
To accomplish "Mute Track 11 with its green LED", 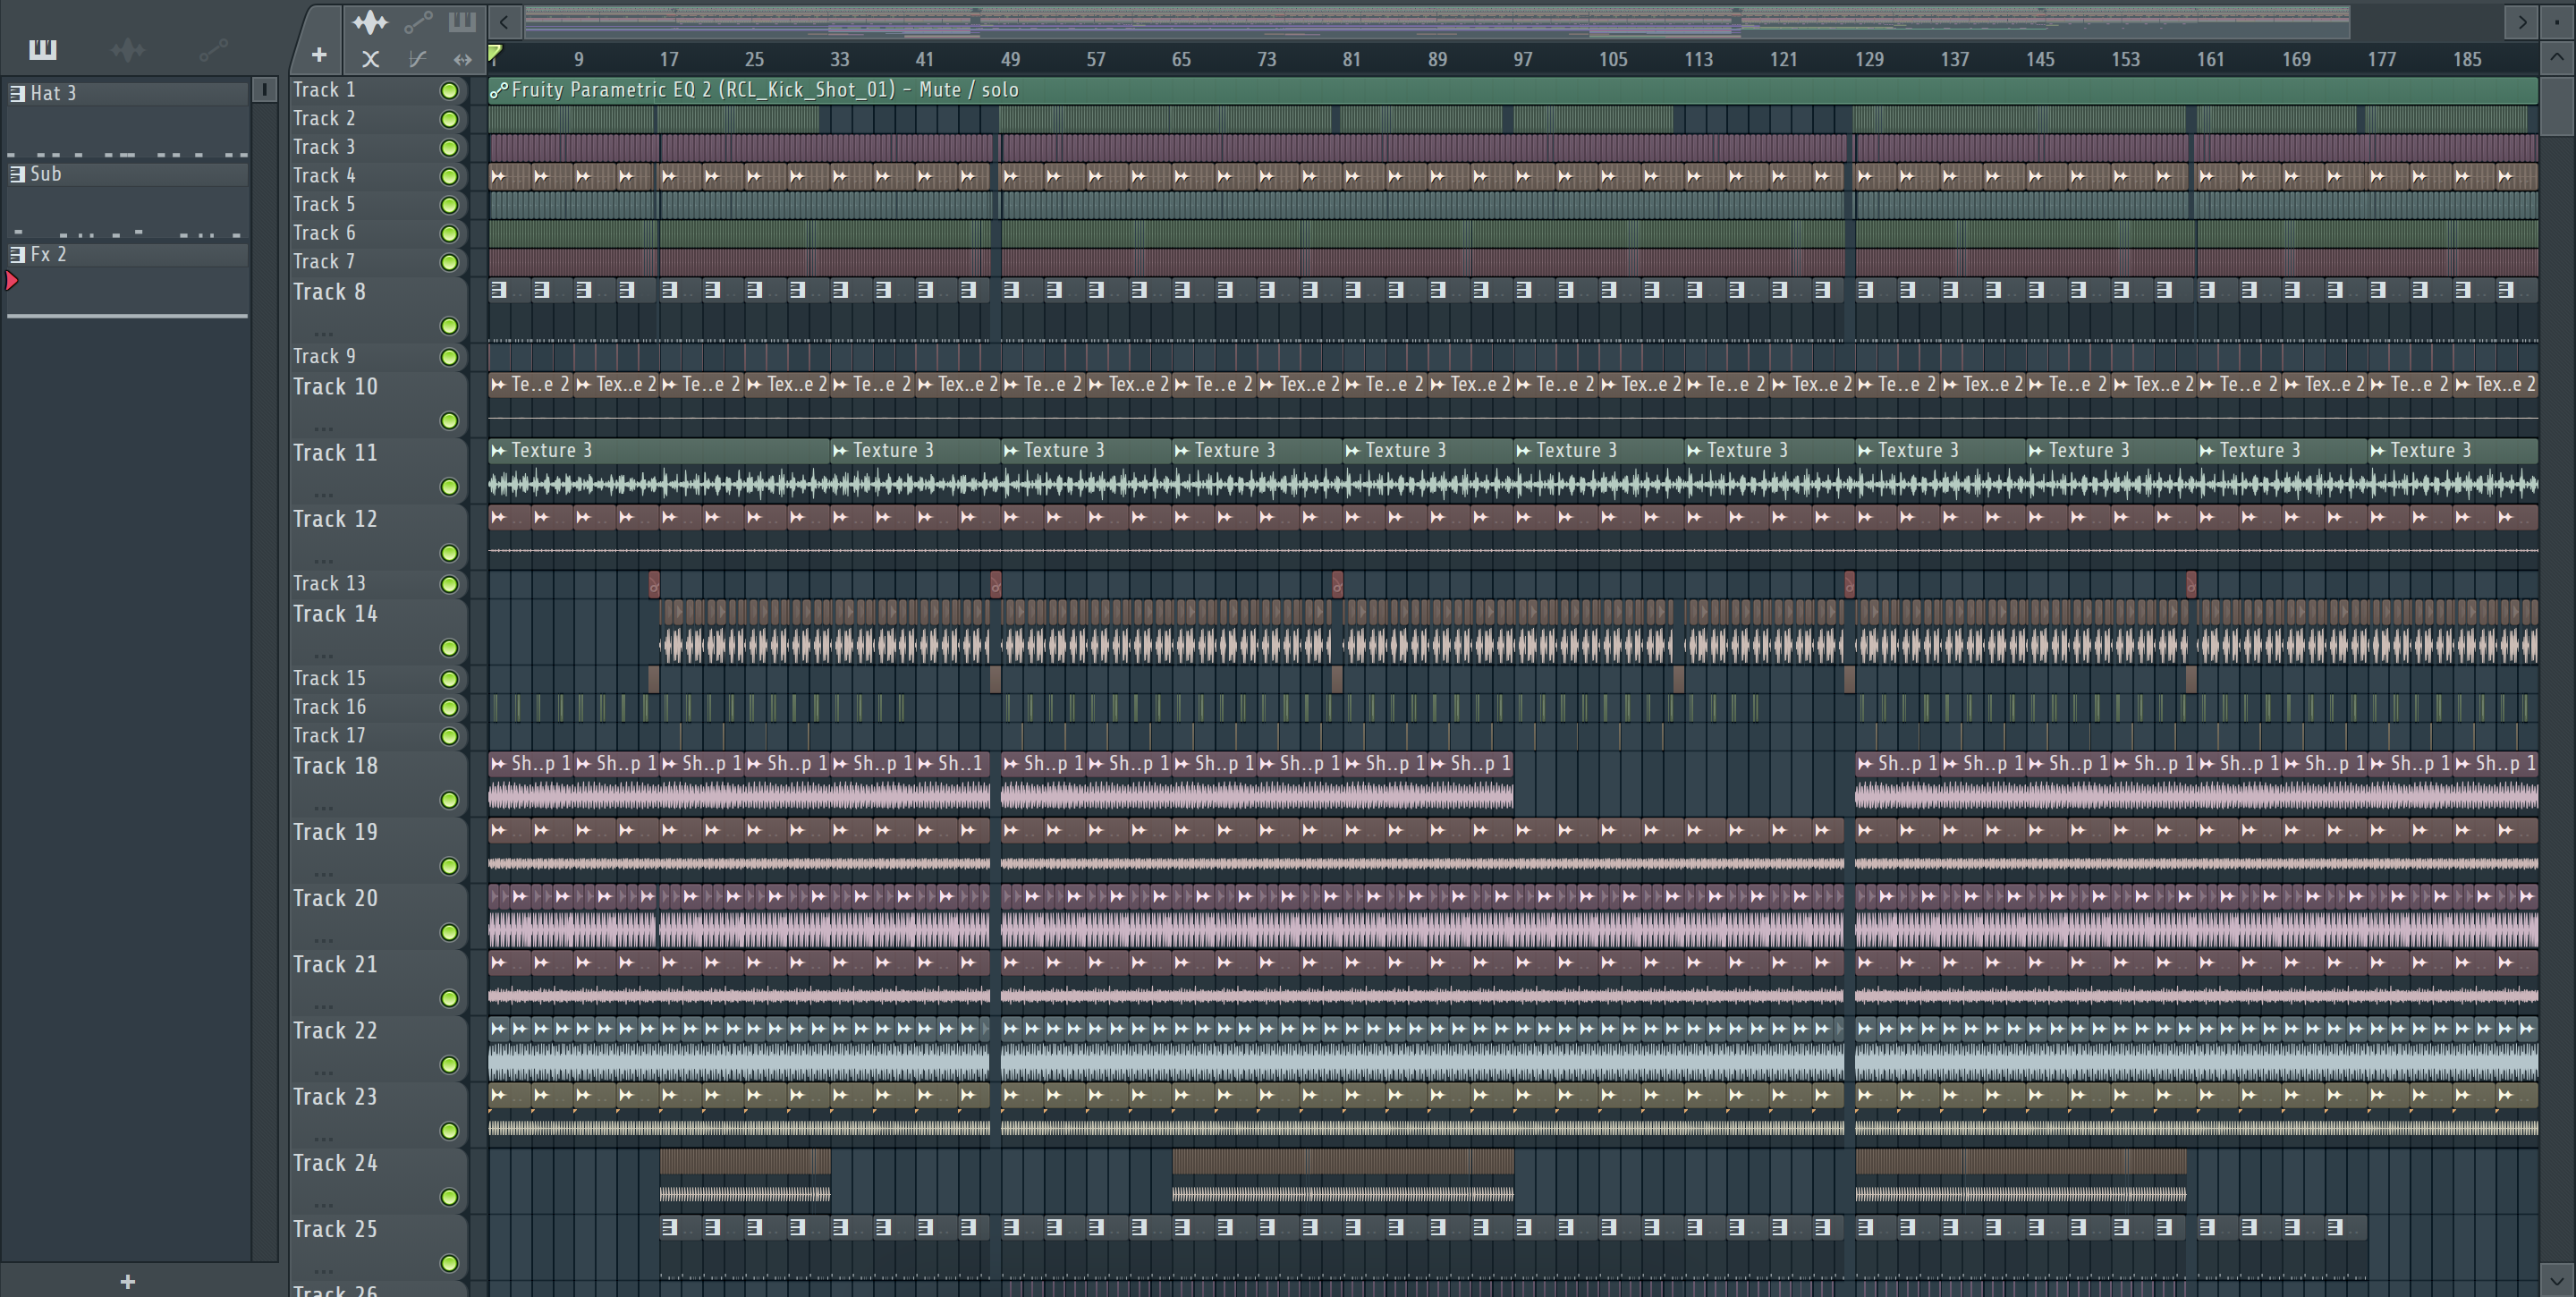I will [450, 487].
